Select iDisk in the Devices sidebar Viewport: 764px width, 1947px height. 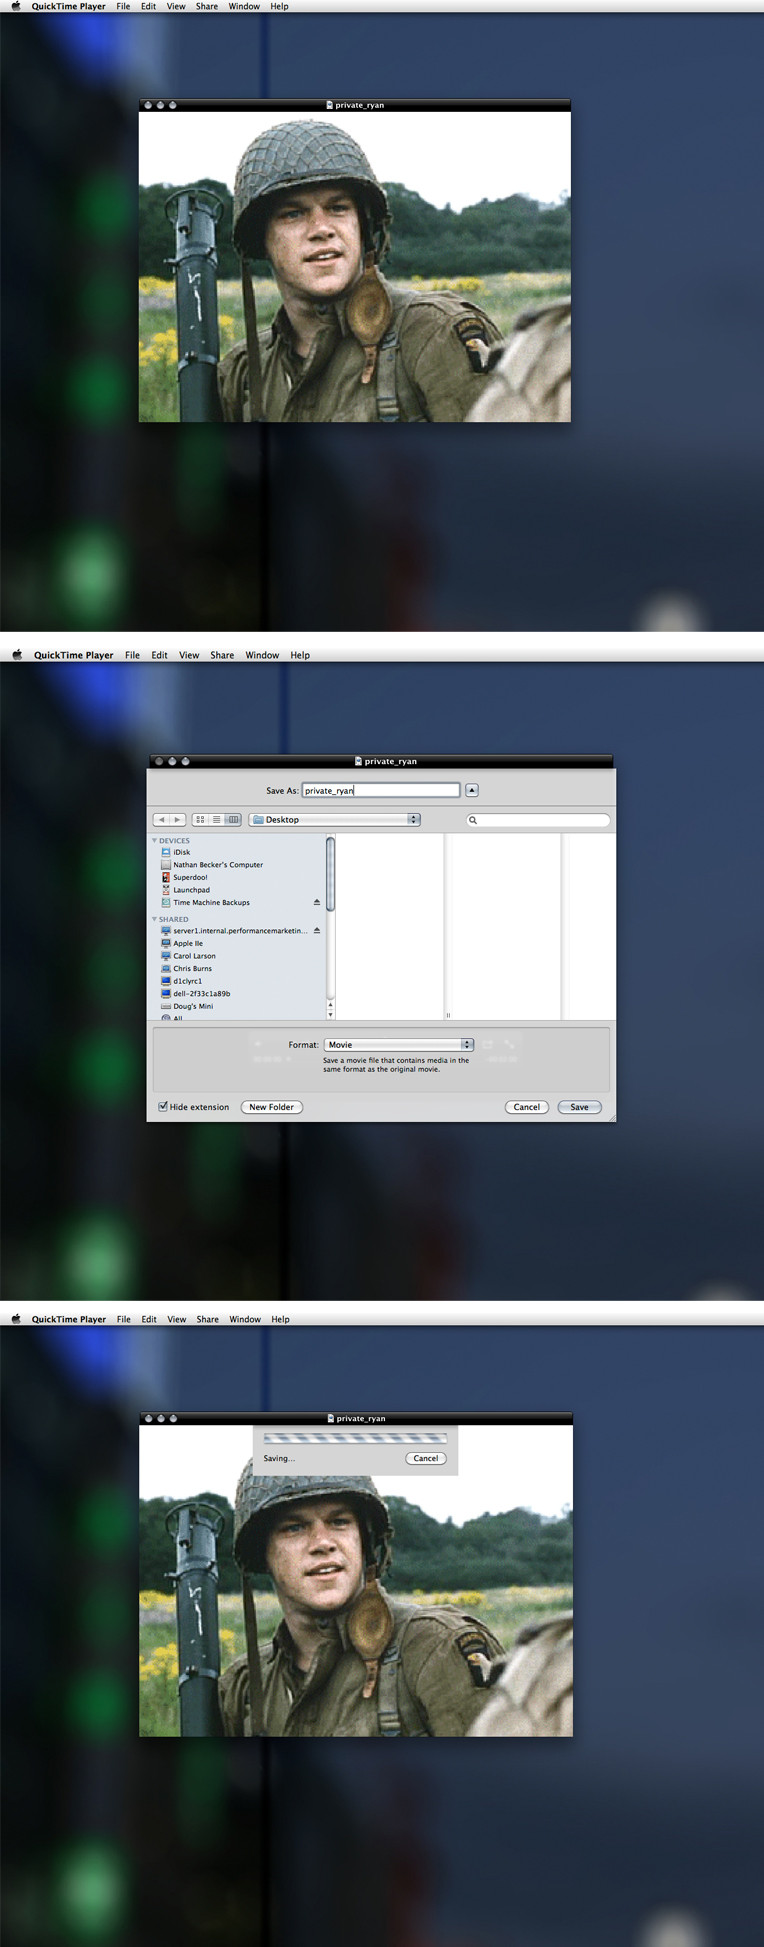(181, 852)
